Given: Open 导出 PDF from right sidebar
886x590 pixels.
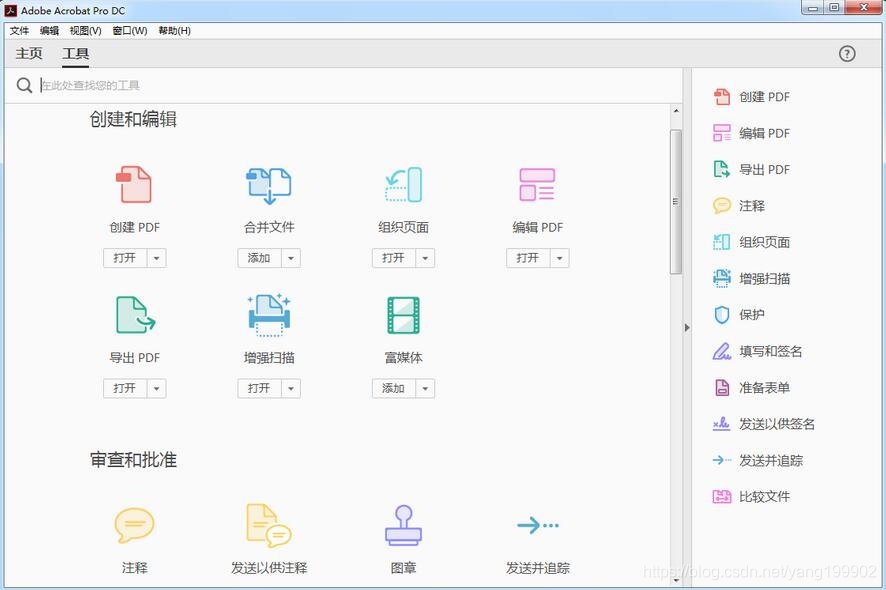Looking at the screenshot, I should (x=752, y=170).
